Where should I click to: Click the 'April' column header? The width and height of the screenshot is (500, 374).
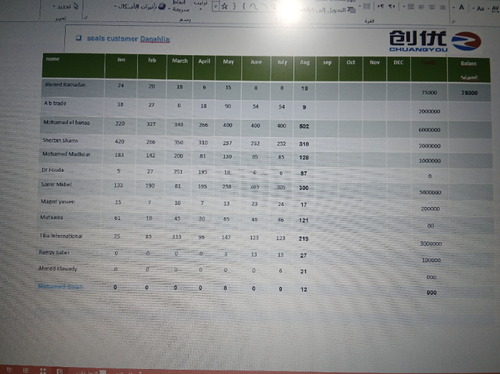204,67
